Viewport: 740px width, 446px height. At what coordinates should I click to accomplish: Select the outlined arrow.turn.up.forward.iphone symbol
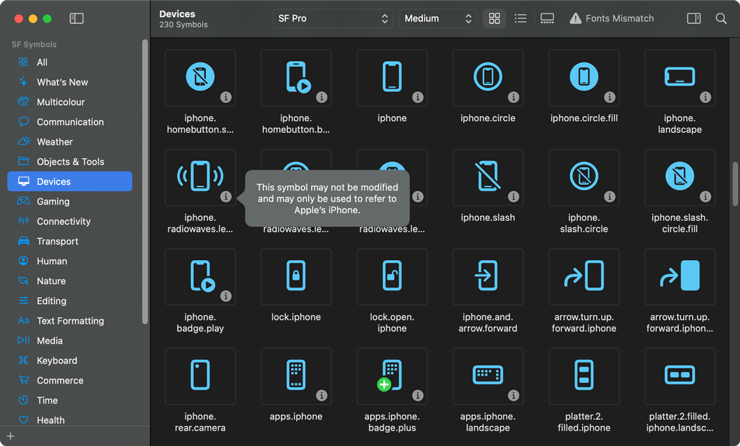pos(584,277)
